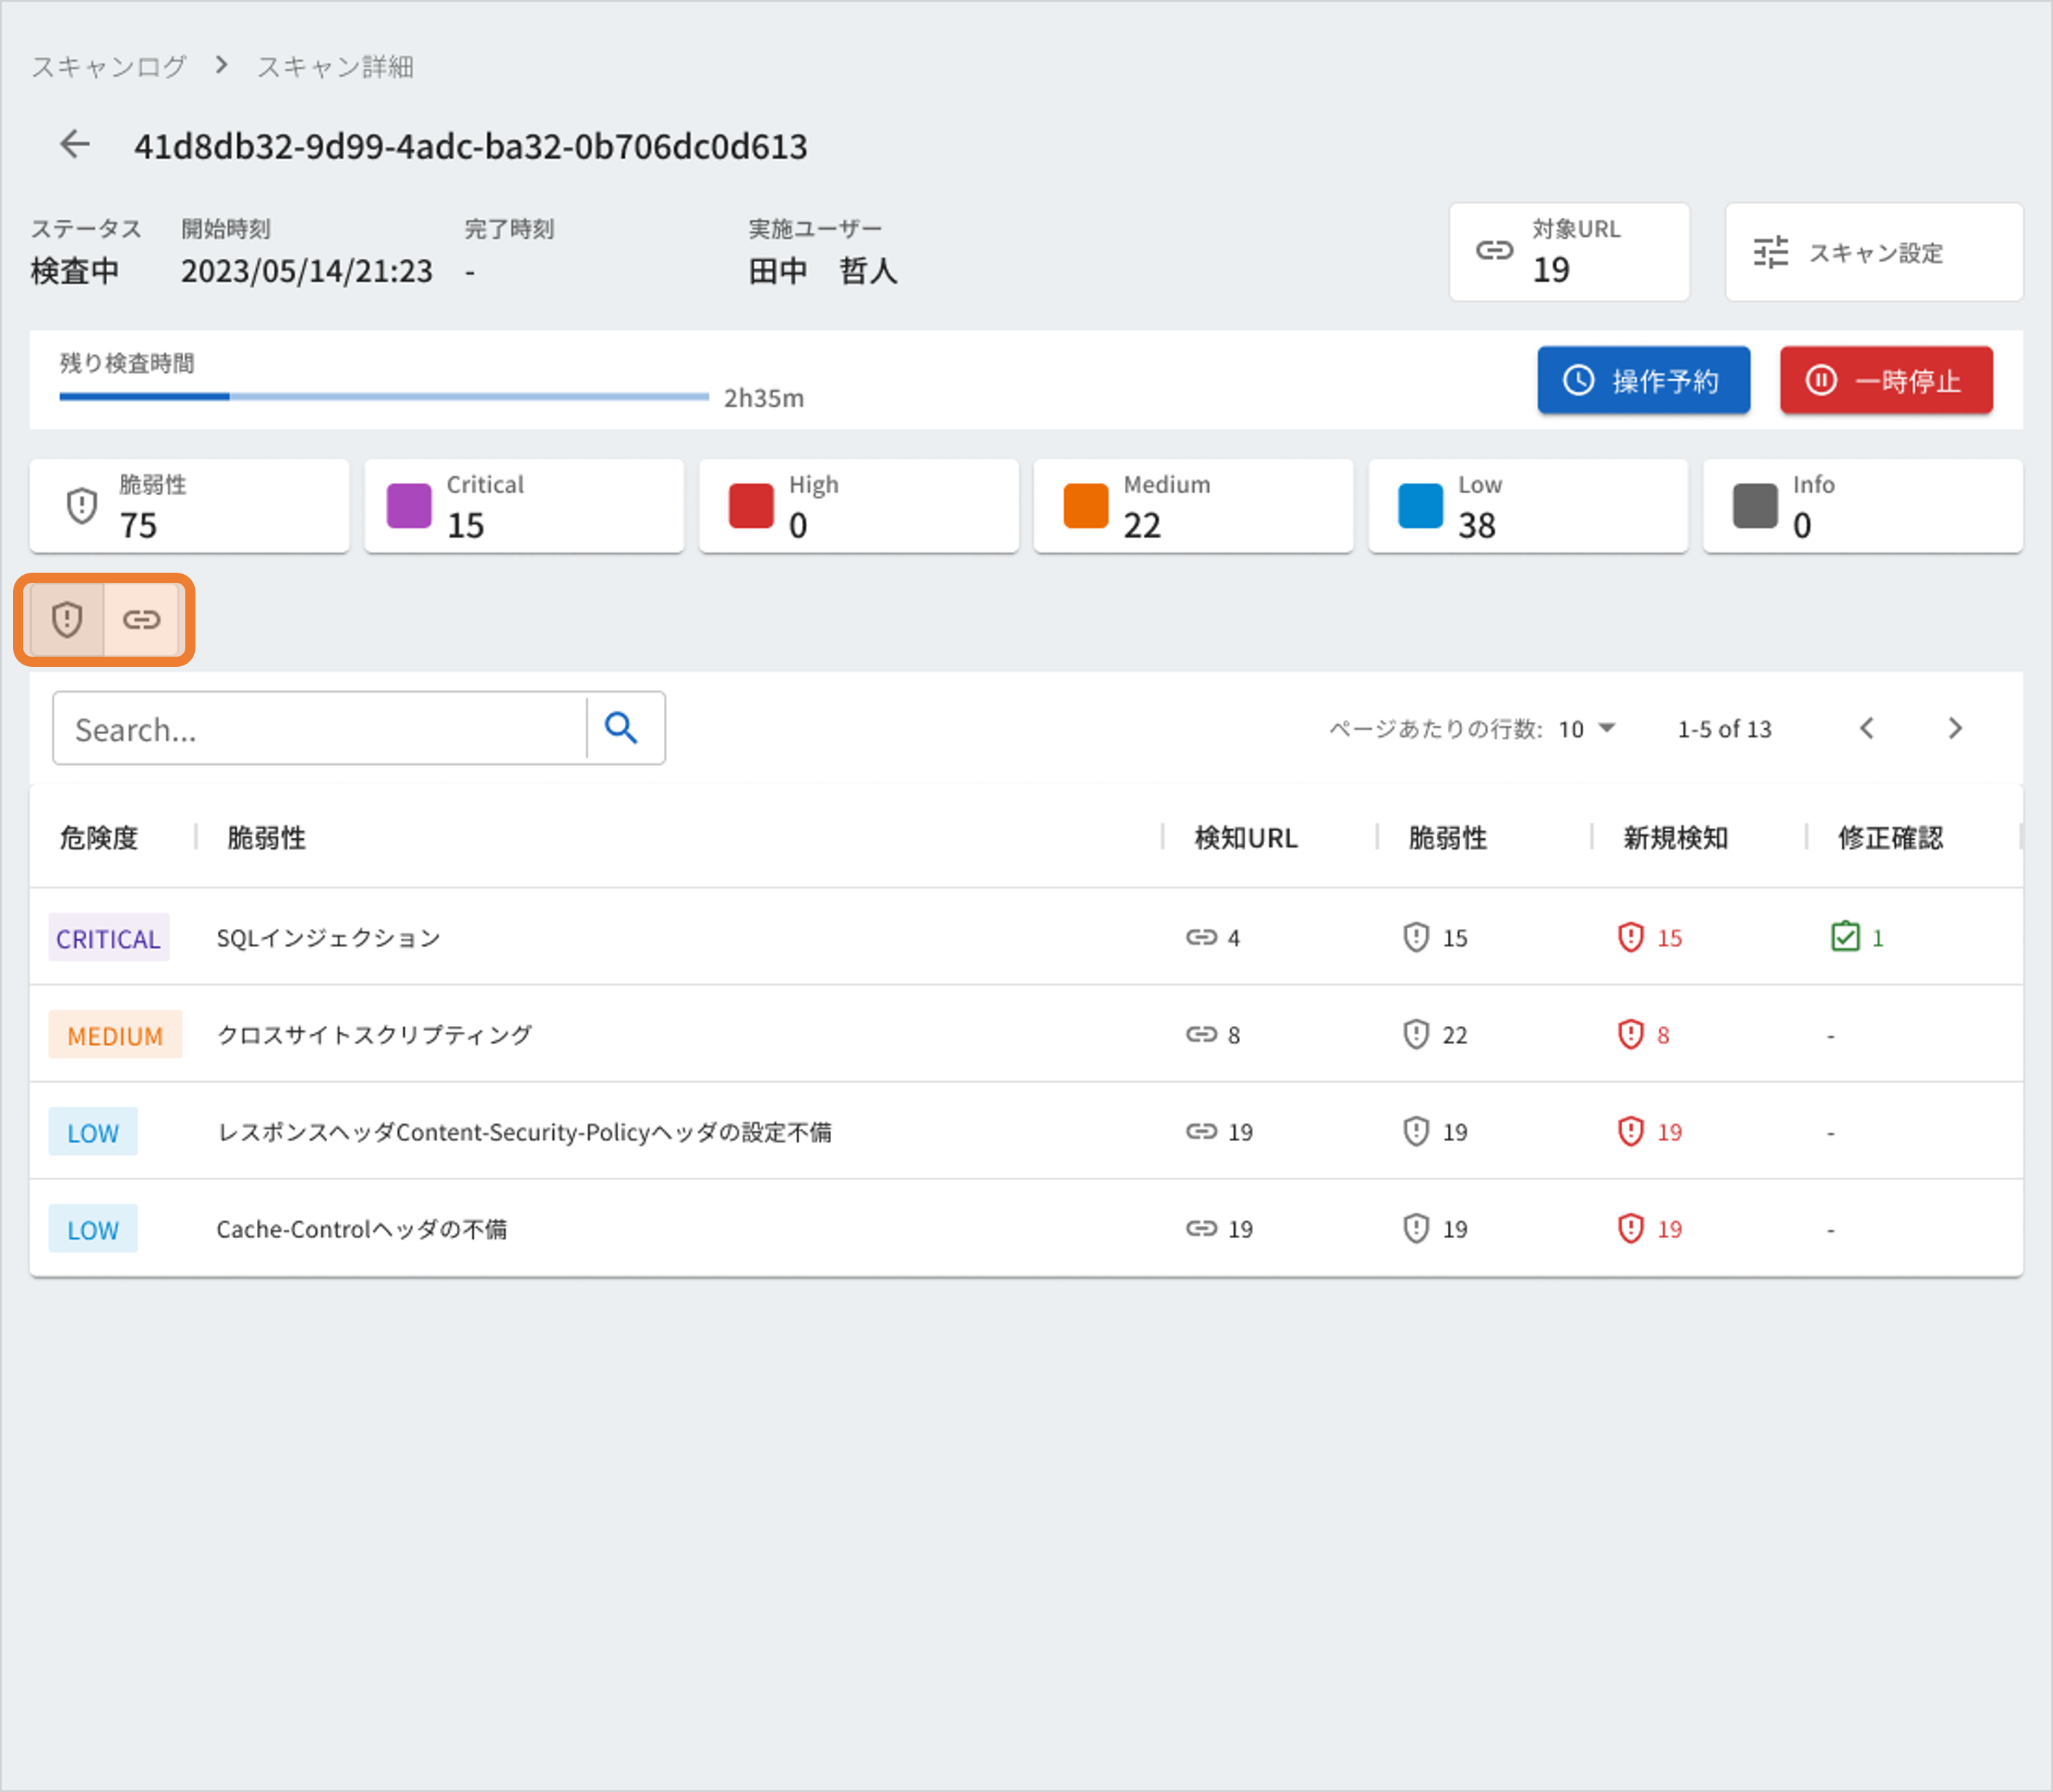Switch to vulnerability view shield toggle

tap(67, 620)
